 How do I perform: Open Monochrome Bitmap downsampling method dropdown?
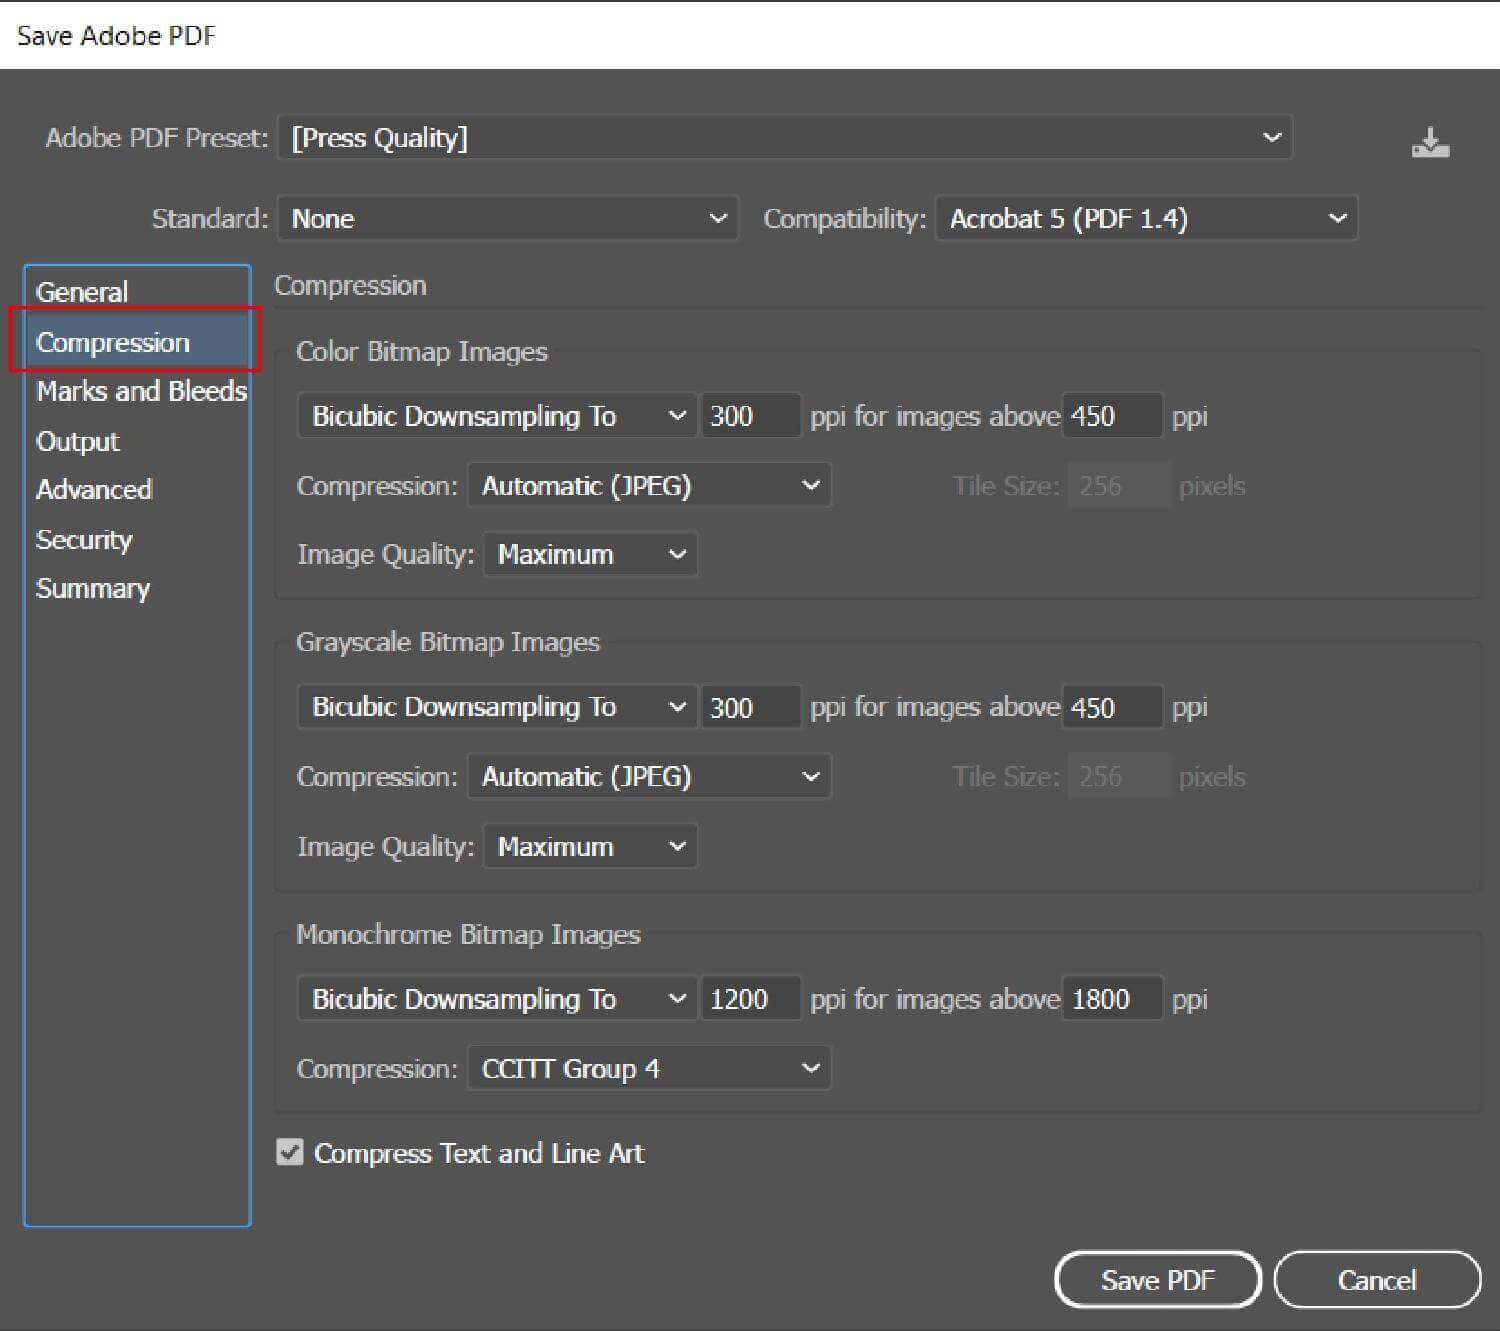click(x=497, y=999)
